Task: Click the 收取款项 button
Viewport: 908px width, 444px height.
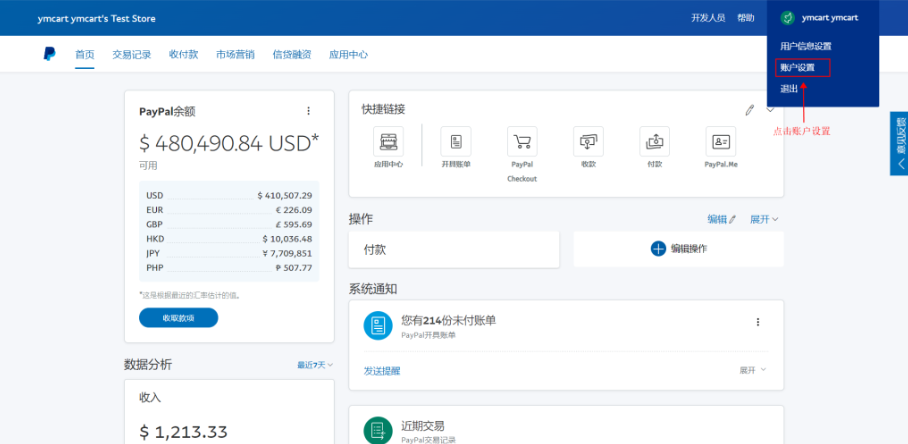Action: 178,318
